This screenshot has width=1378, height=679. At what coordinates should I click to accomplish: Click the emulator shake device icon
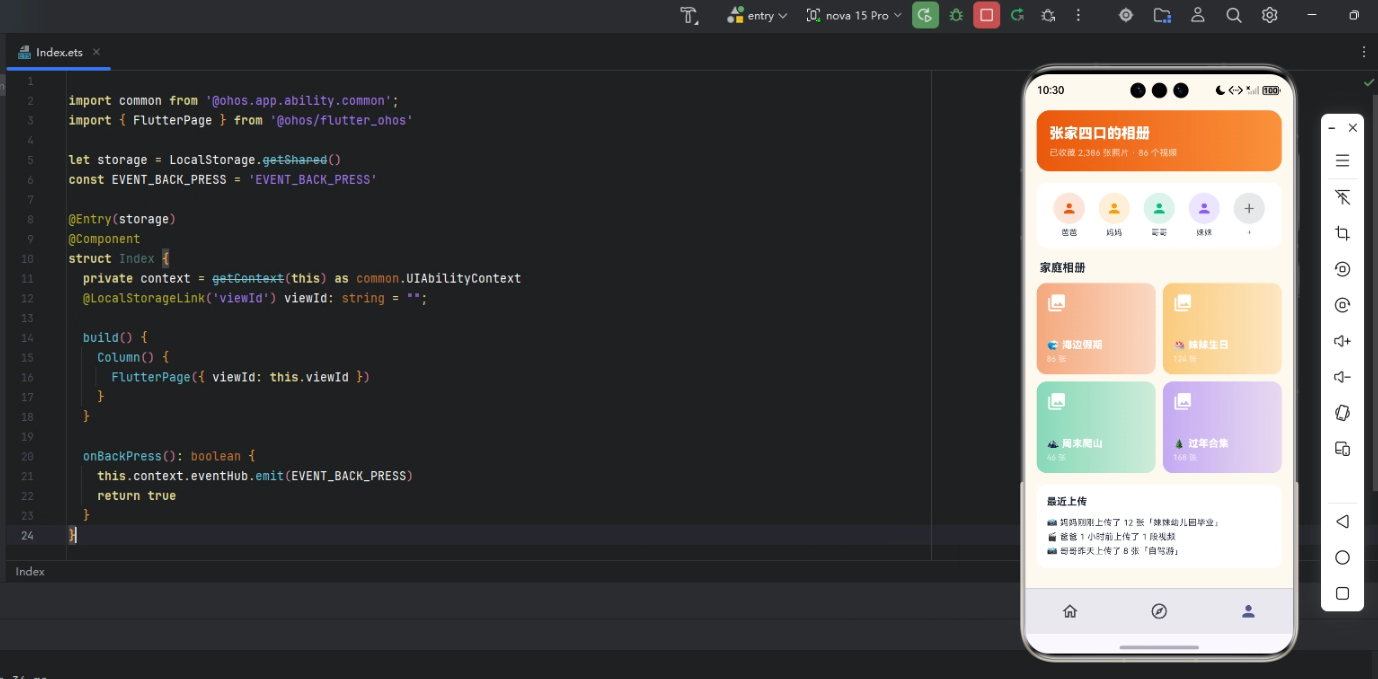click(x=1343, y=413)
